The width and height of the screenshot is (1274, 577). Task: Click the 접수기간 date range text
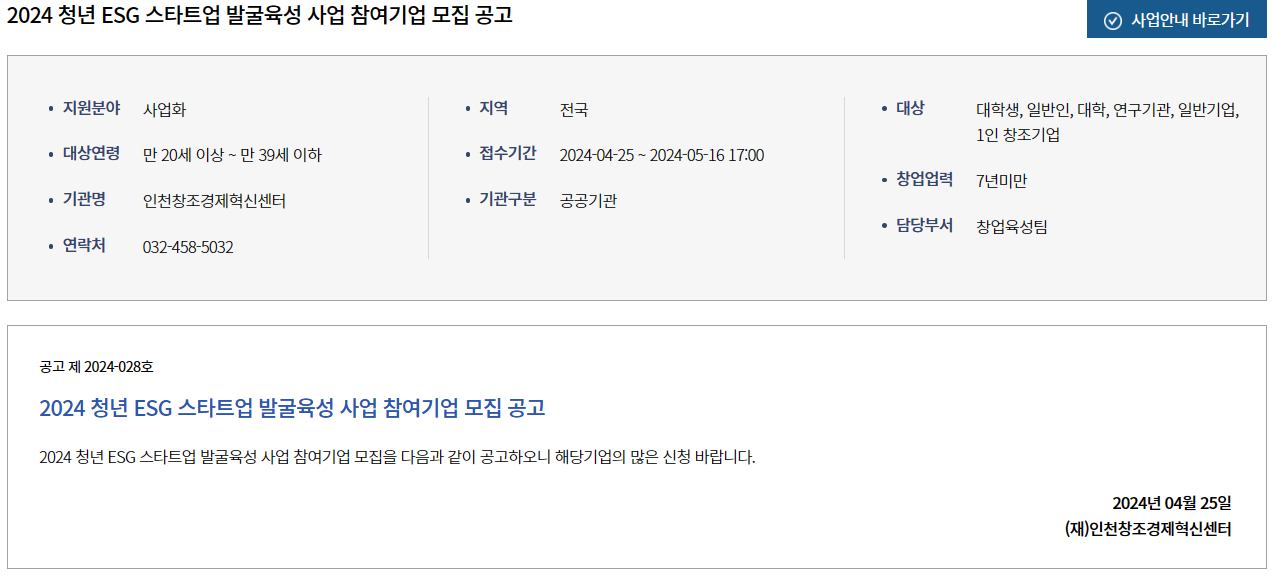(x=661, y=155)
